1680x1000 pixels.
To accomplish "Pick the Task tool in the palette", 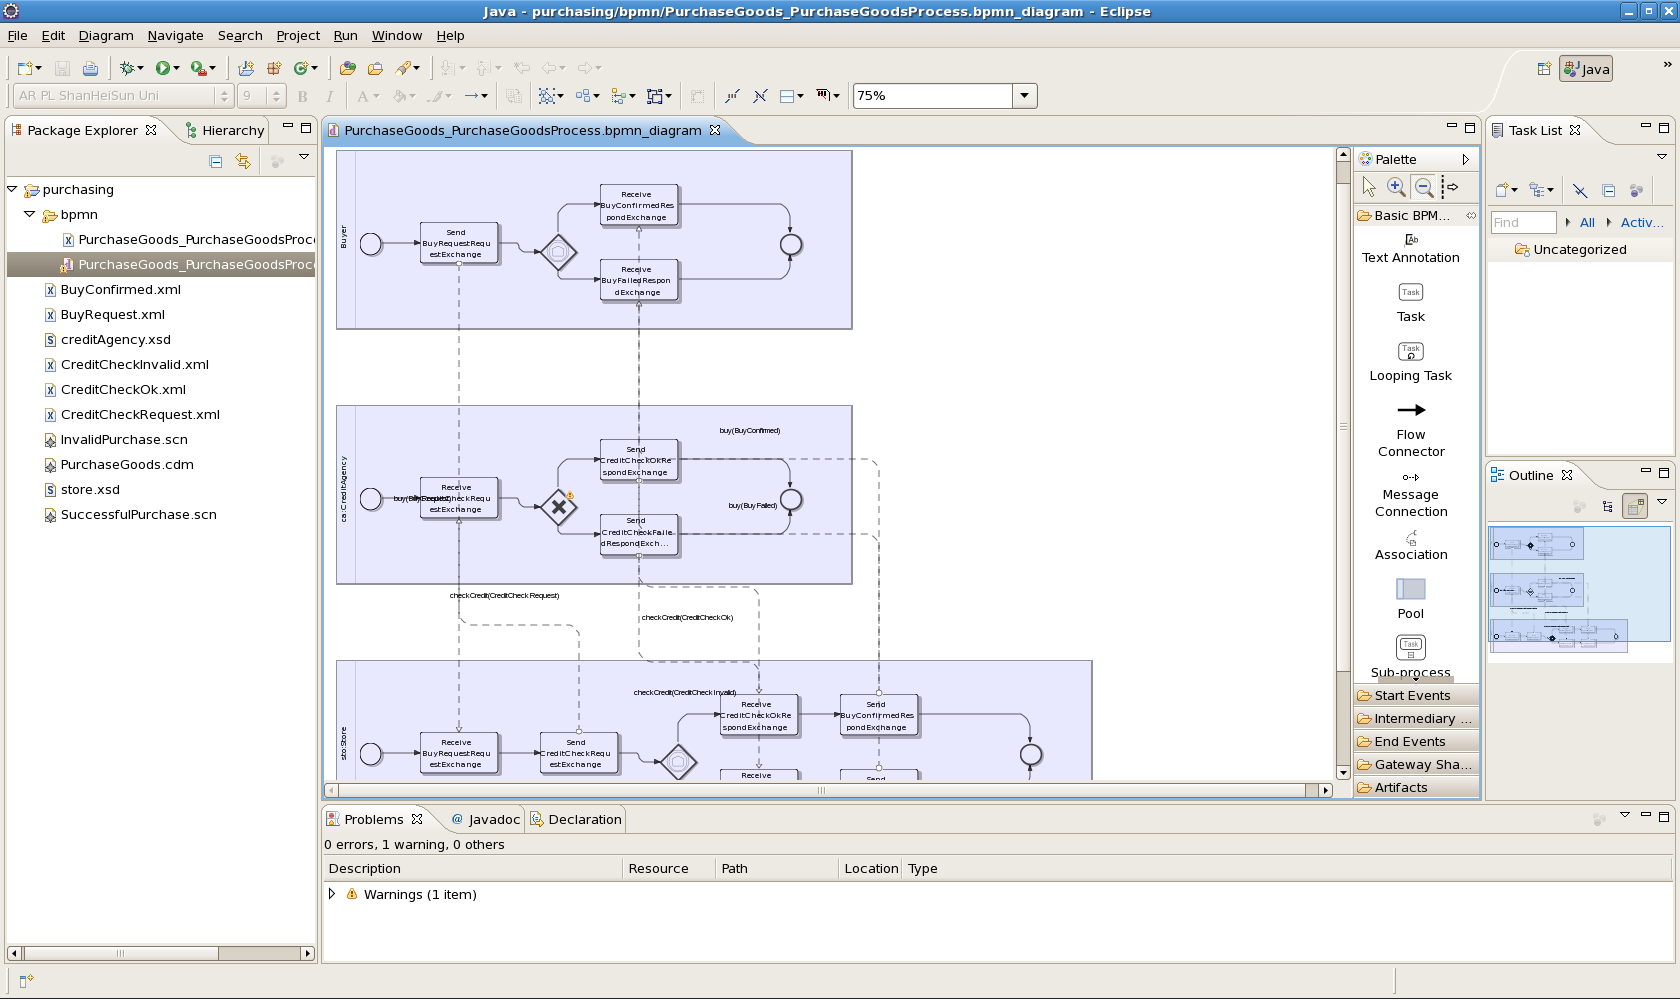I will point(1410,303).
